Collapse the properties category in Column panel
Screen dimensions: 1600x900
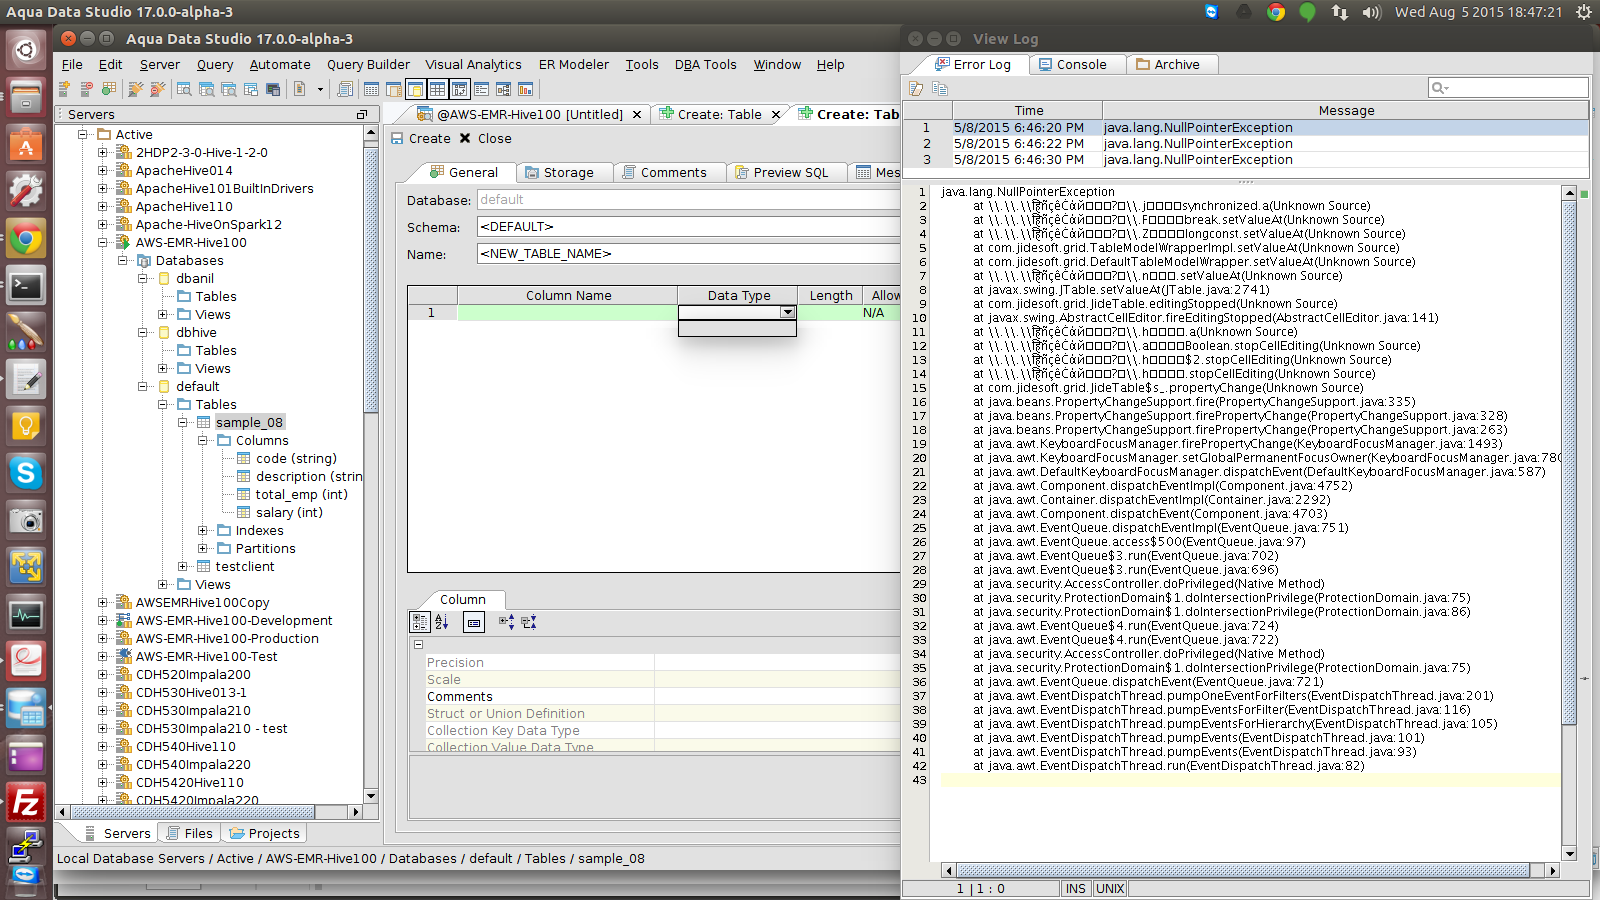[x=419, y=644]
